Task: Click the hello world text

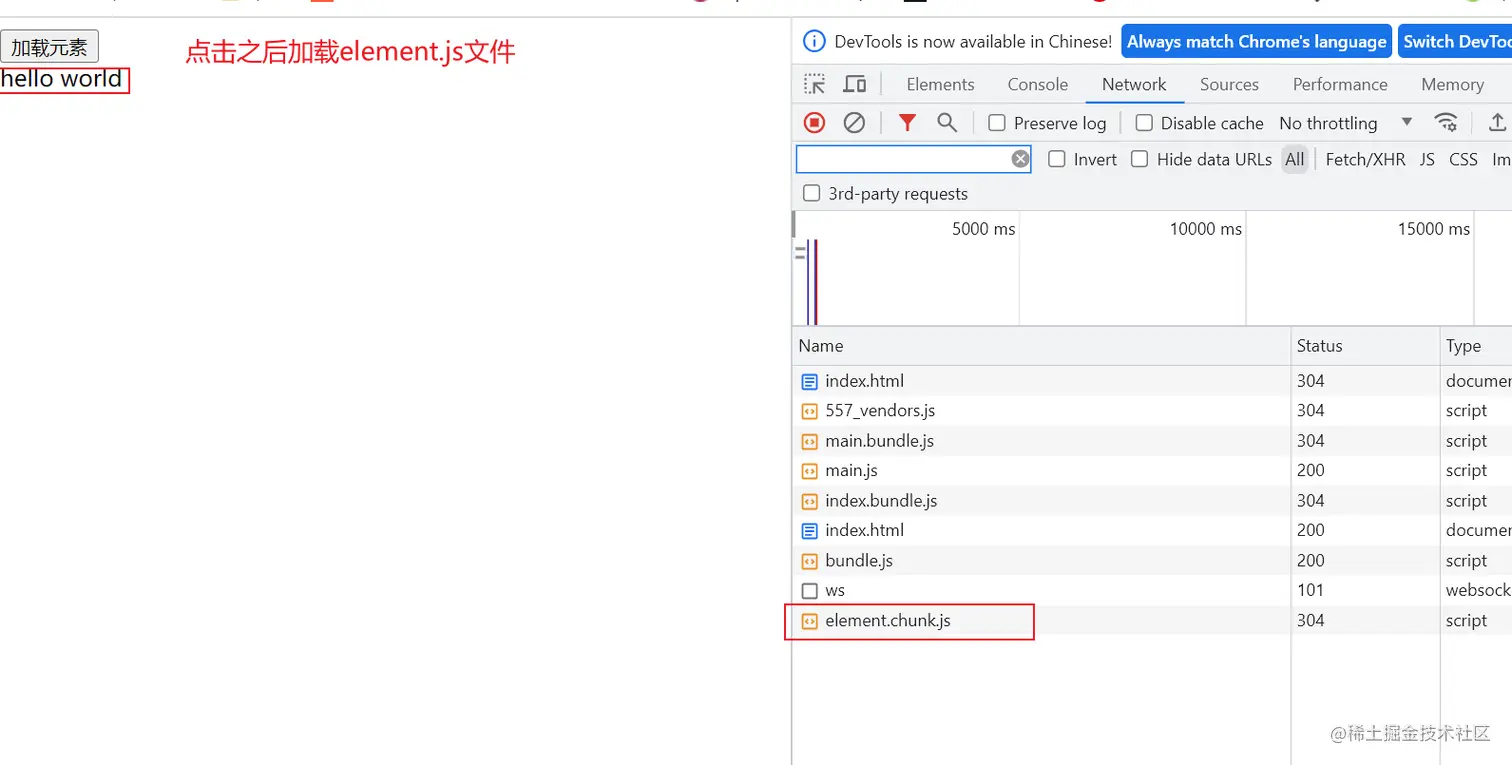Action: [x=62, y=79]
